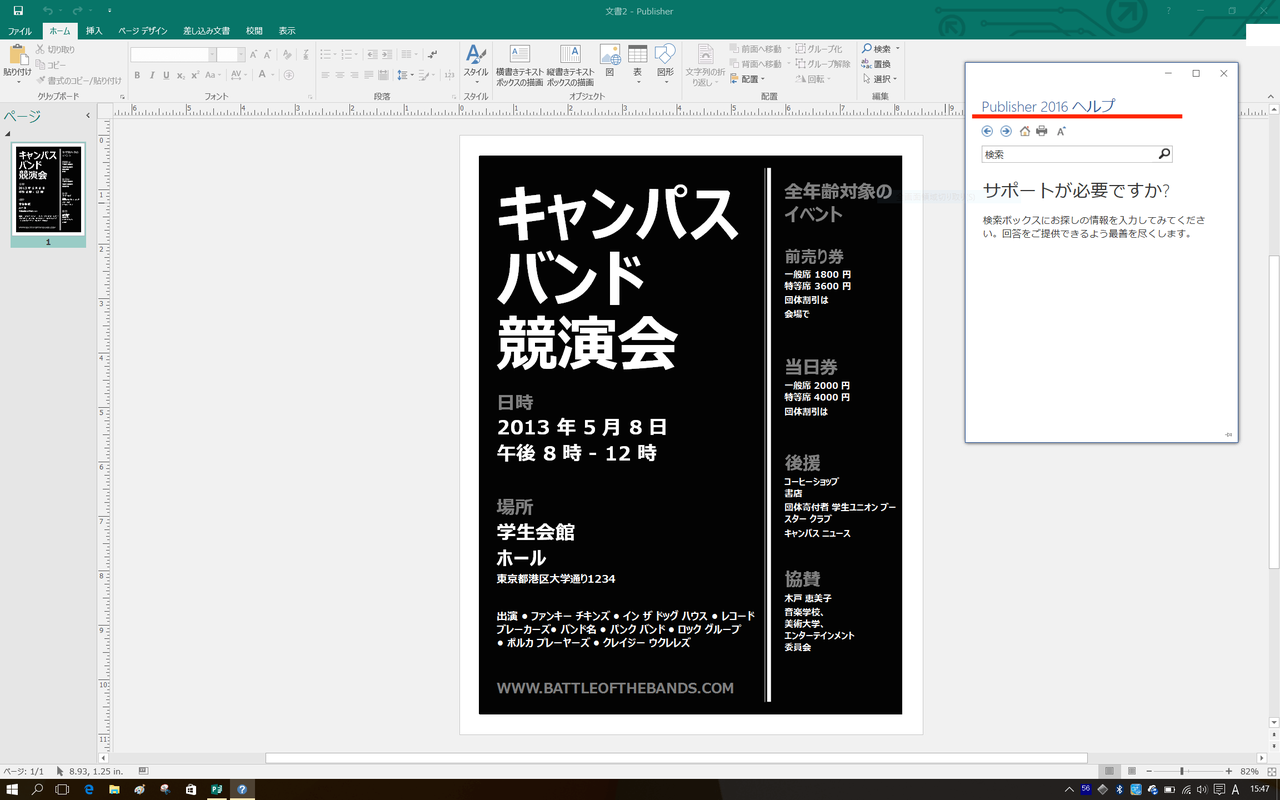1280x800 pixels.
Task: Open the ファイル menu
Action: 20,31
